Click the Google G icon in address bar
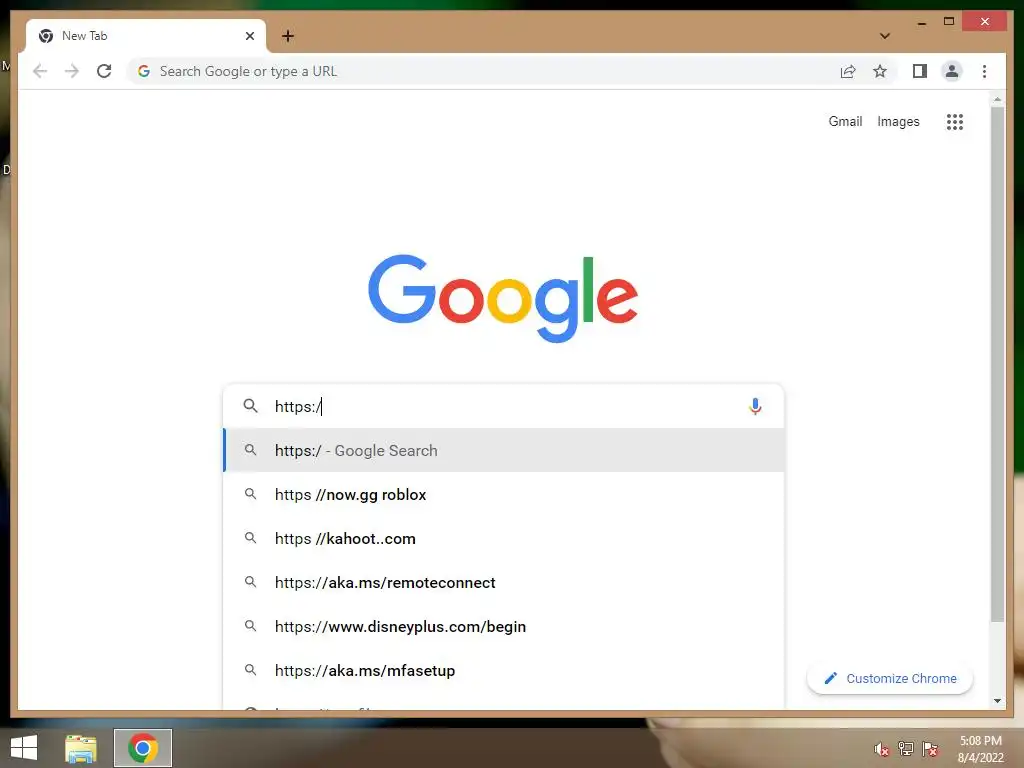 click(x=144, y=71)
